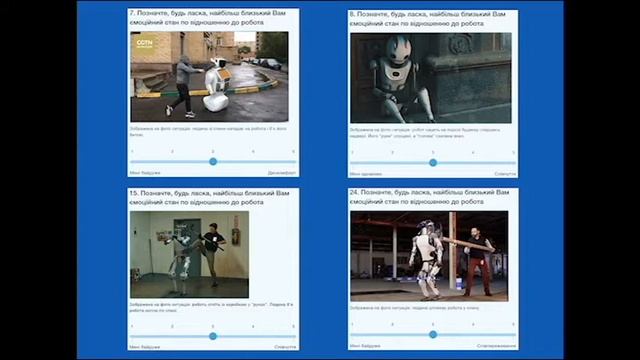Image resolution: width=640 pixels, height=360 pixels.
Task: Click scale value 4 on question 15 slider
Action: (x=253, y=327)
